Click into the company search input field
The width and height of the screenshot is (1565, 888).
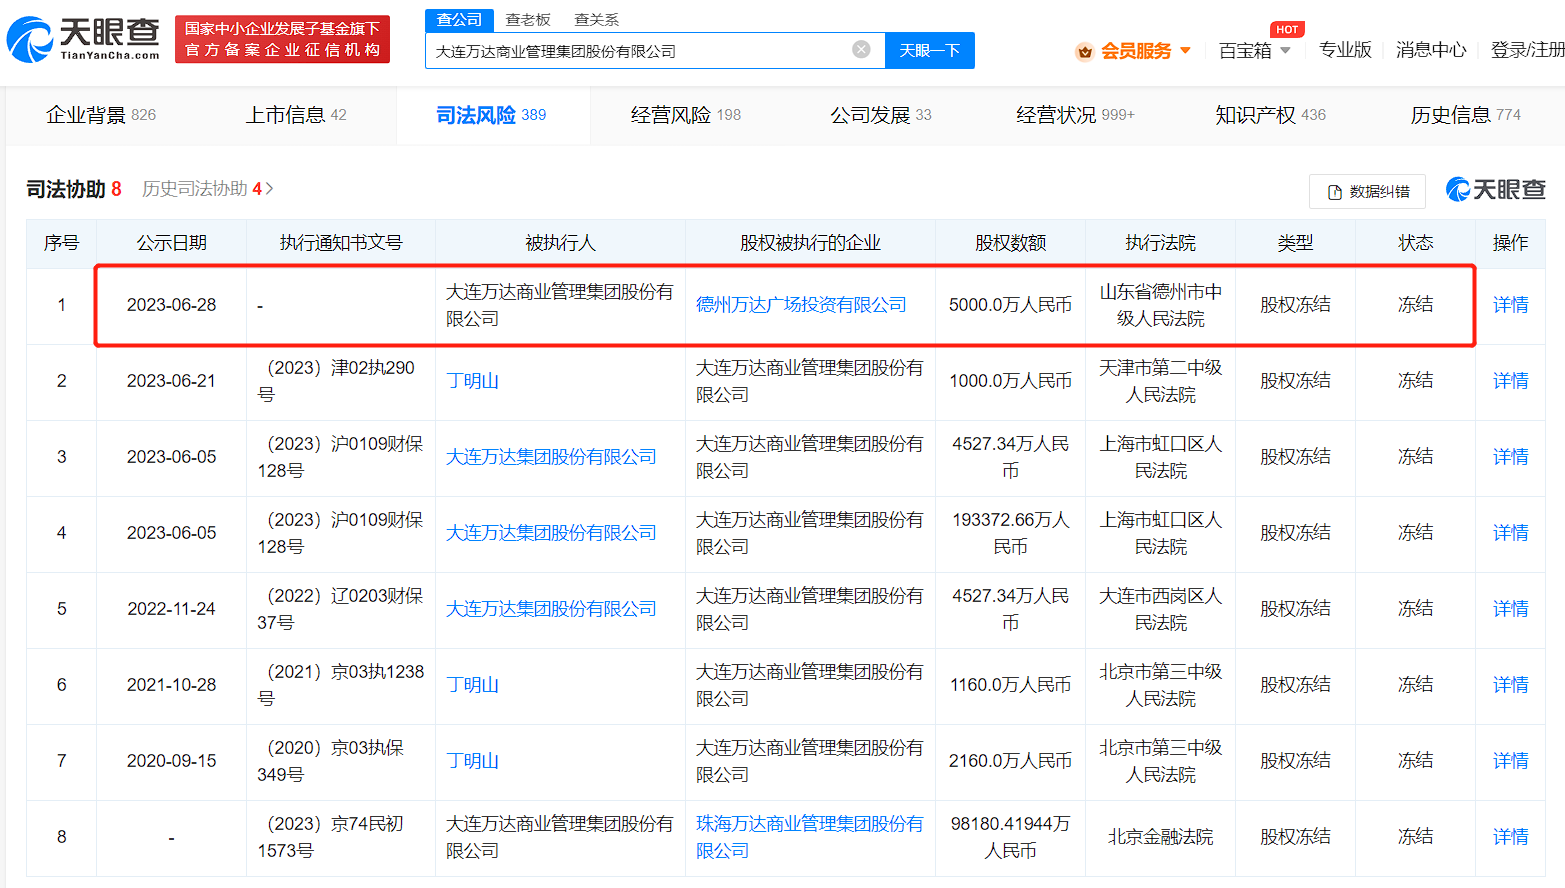pyautogui.click(x=640, y=51)
